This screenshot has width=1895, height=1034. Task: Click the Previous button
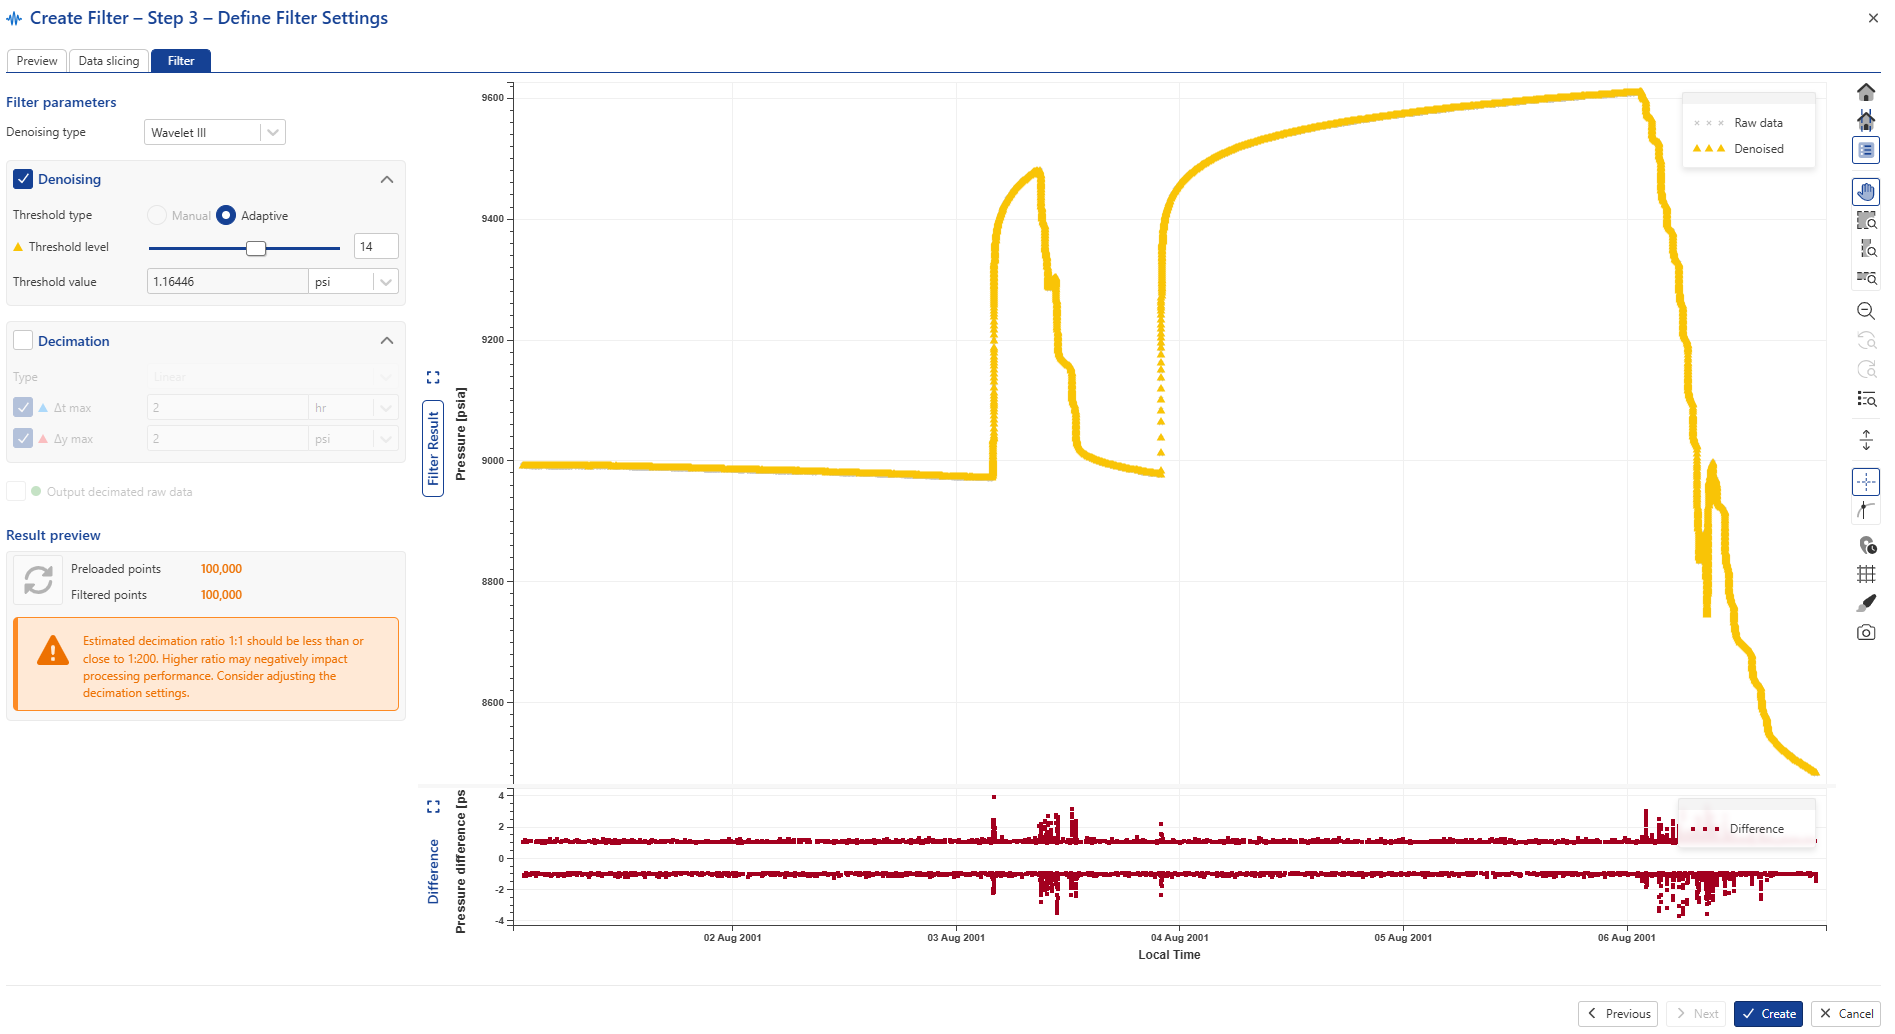coord(1618,1013)
